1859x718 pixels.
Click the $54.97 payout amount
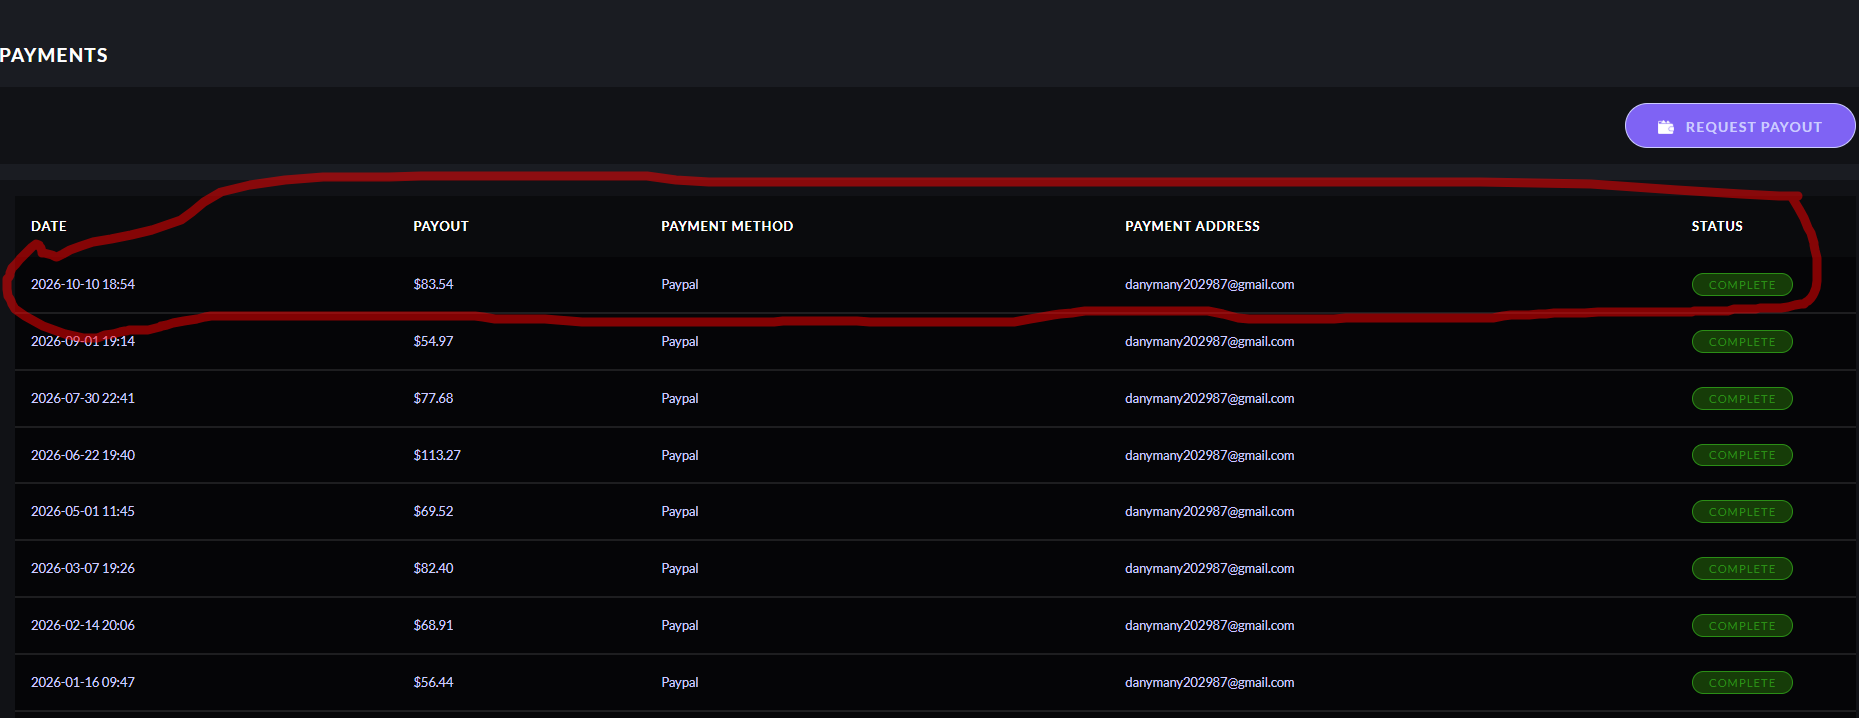pyautogui.click(x=433, y=341)
